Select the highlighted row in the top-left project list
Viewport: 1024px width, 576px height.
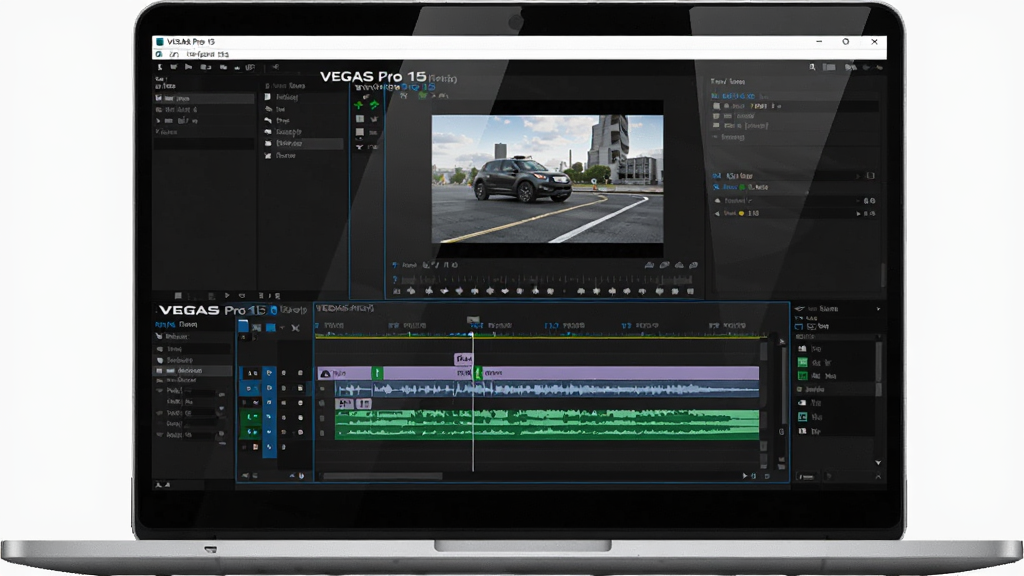pos(204,98)
